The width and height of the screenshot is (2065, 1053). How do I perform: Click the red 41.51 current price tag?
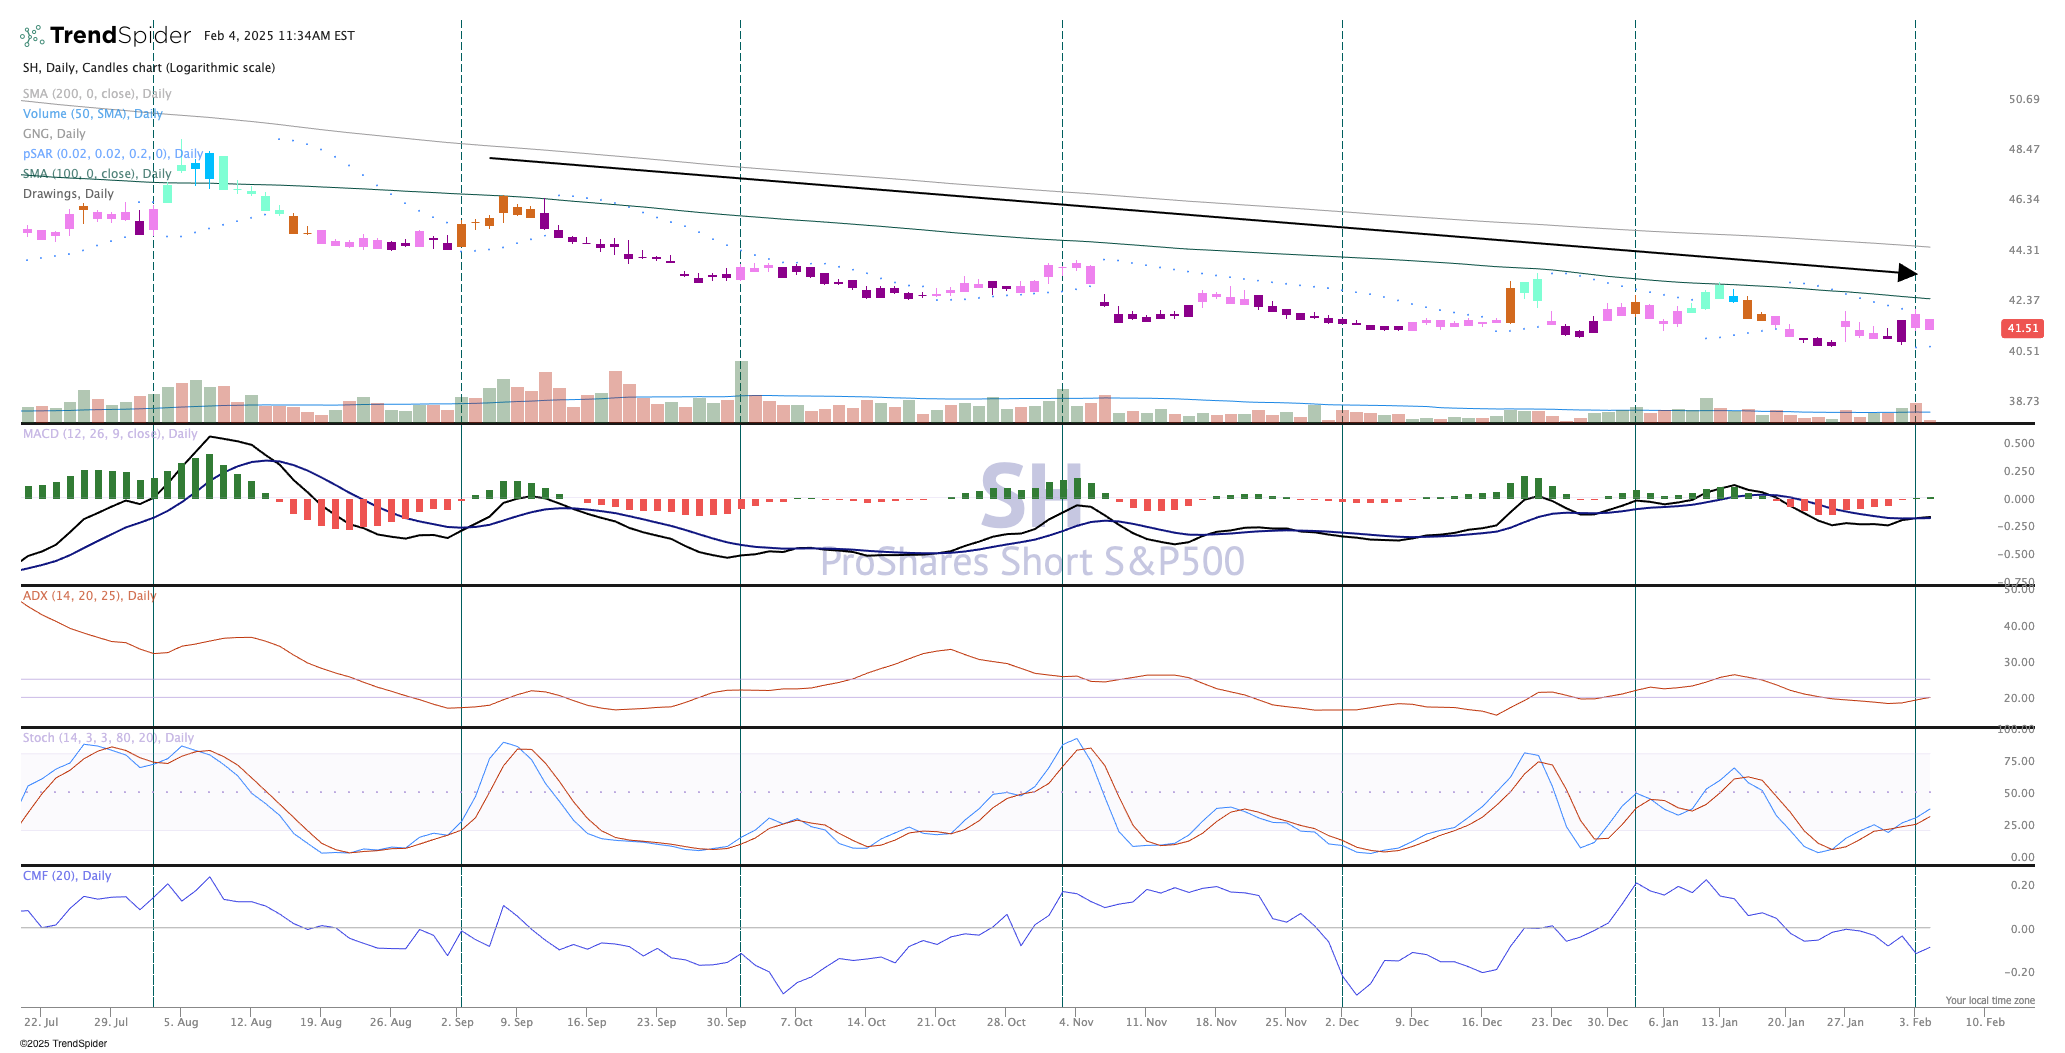(x=2022, y=328)
